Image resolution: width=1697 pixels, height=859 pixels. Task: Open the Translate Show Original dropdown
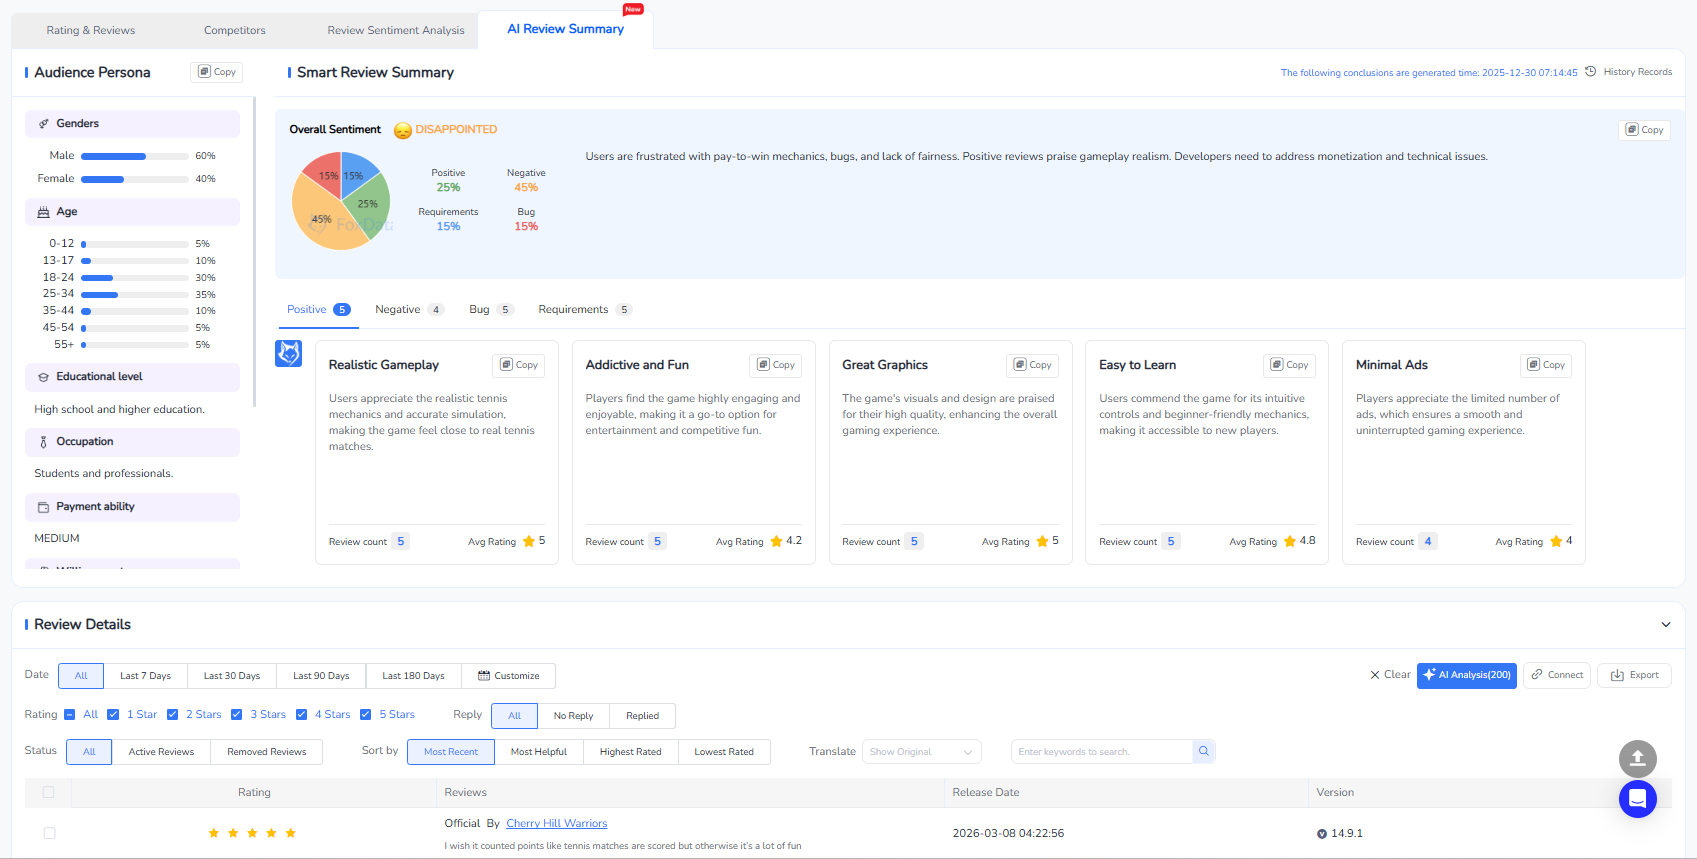coord(921,752)
